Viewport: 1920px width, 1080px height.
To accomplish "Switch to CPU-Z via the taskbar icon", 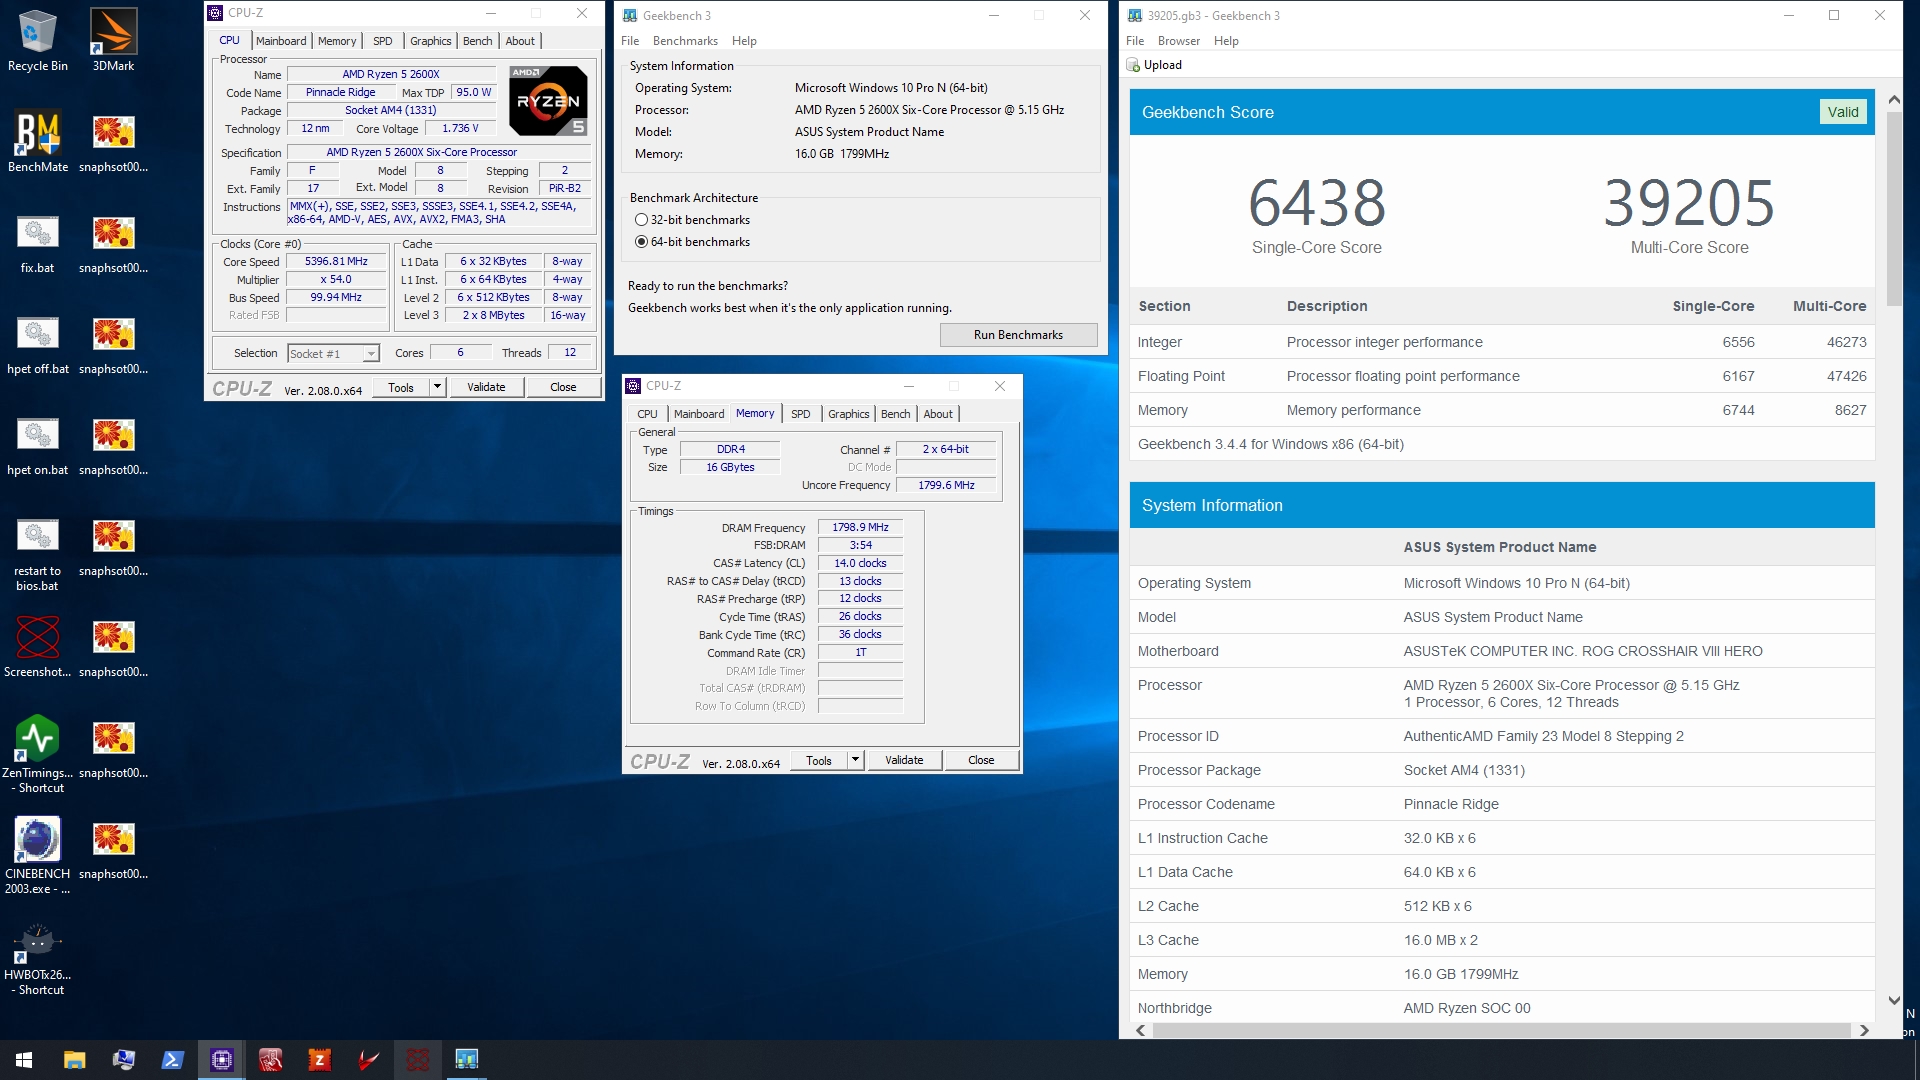I will pyautogui.click(x=221, y=1060).
